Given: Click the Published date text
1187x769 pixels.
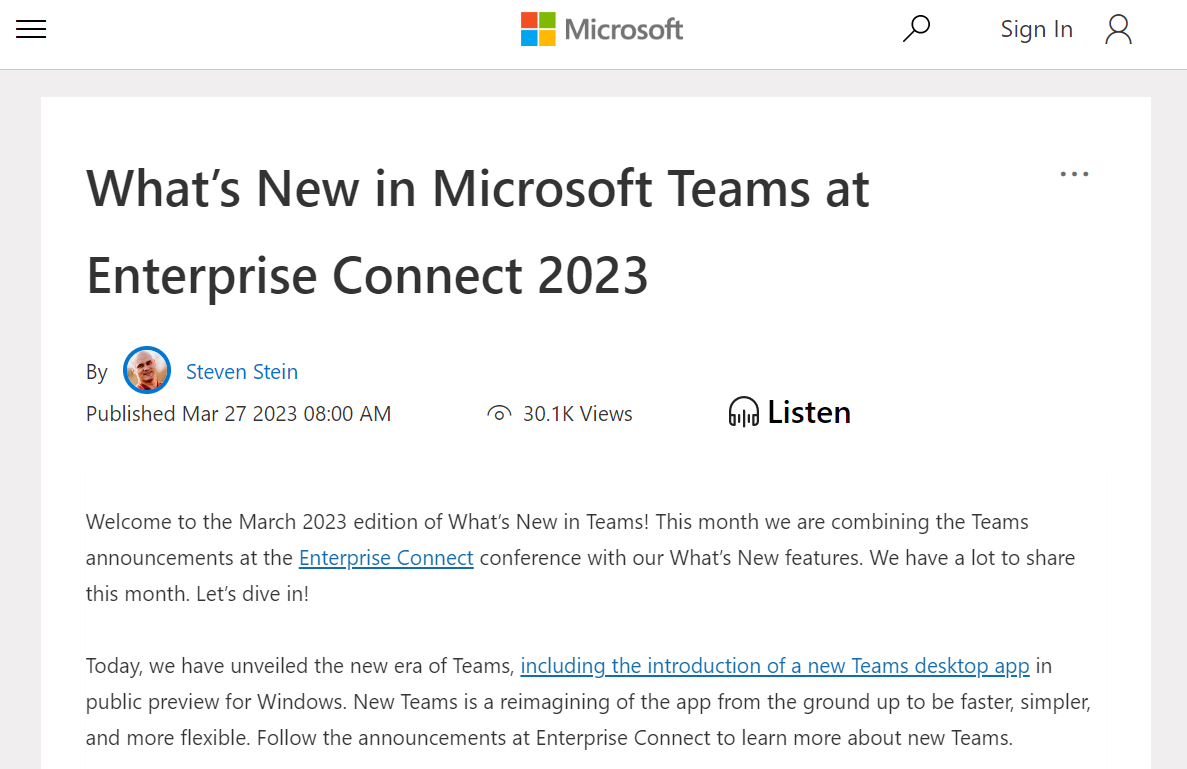Looking at the screenshot, I should click(238, 413).
